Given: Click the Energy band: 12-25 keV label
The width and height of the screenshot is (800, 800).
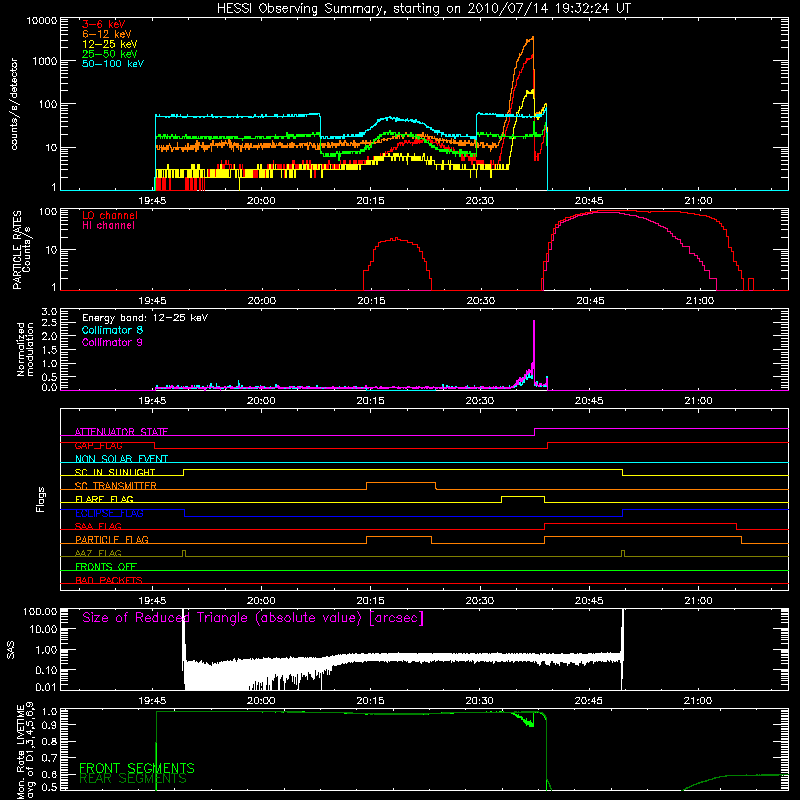Looking at the screenshot, I should click(145, 318).
